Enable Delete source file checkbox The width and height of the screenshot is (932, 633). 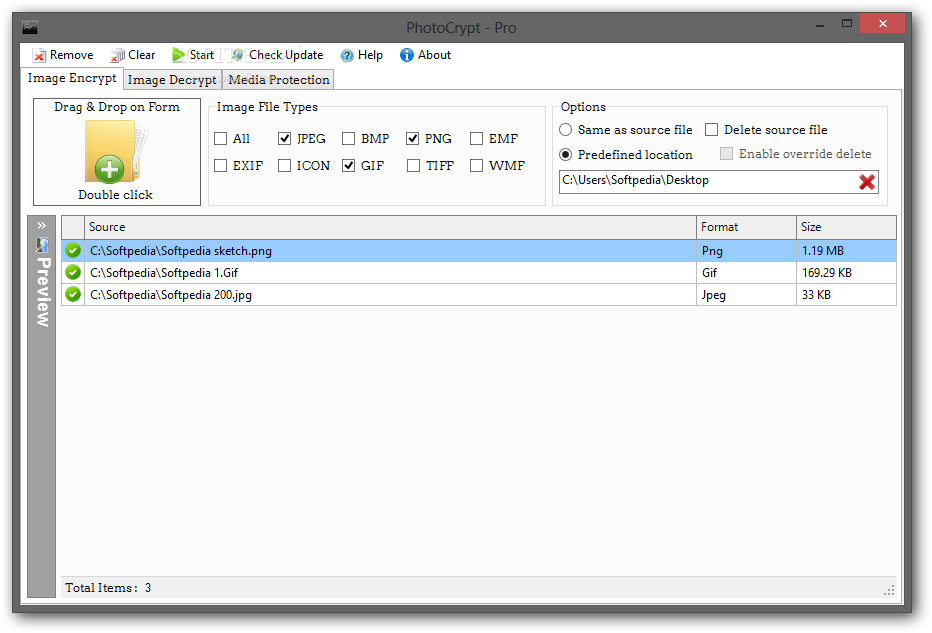pos(711,130)
